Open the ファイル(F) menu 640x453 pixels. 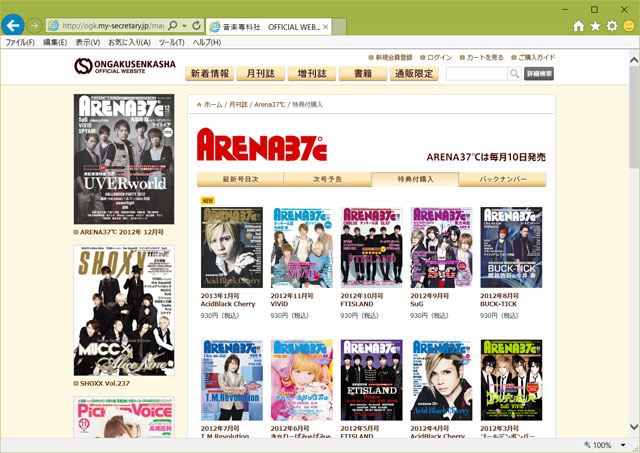(x=20, y=42)
